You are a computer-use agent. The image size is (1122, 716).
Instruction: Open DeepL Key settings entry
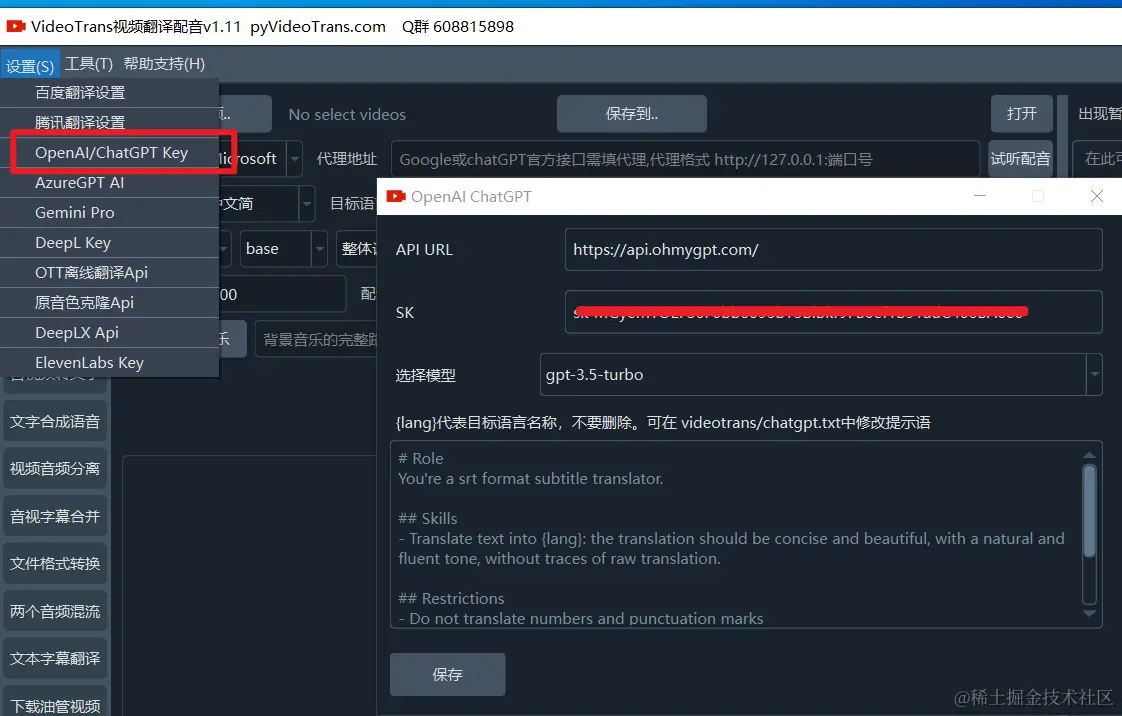click(109, 242)
